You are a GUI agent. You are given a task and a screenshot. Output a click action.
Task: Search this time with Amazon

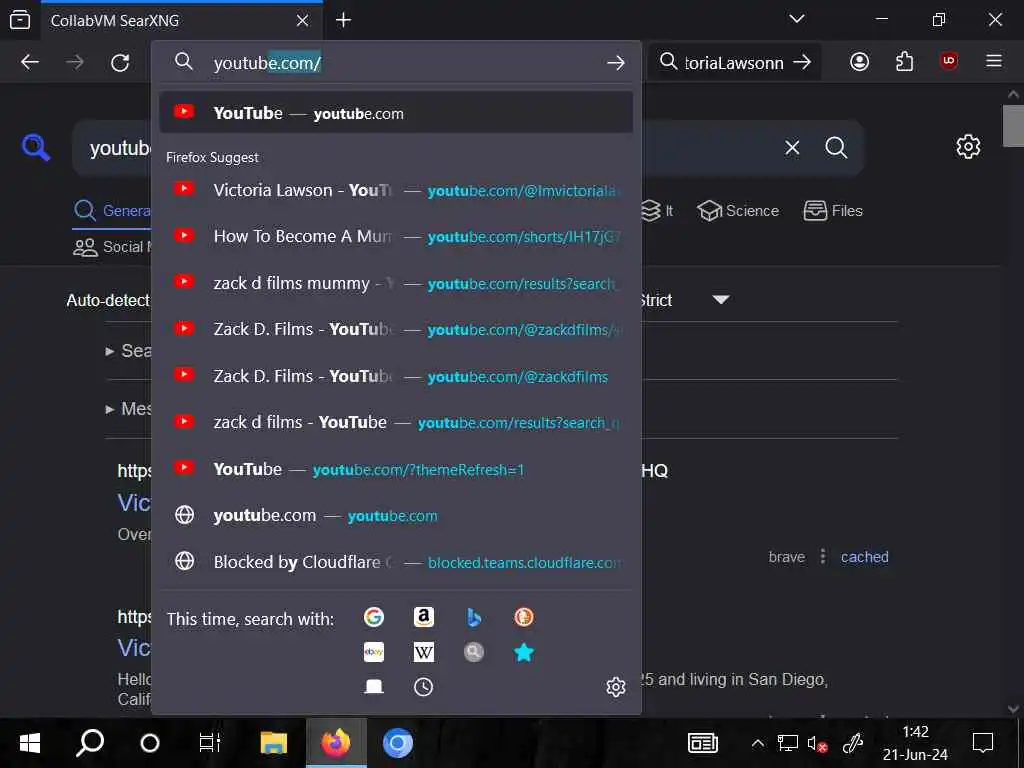[x=424, y=616]
